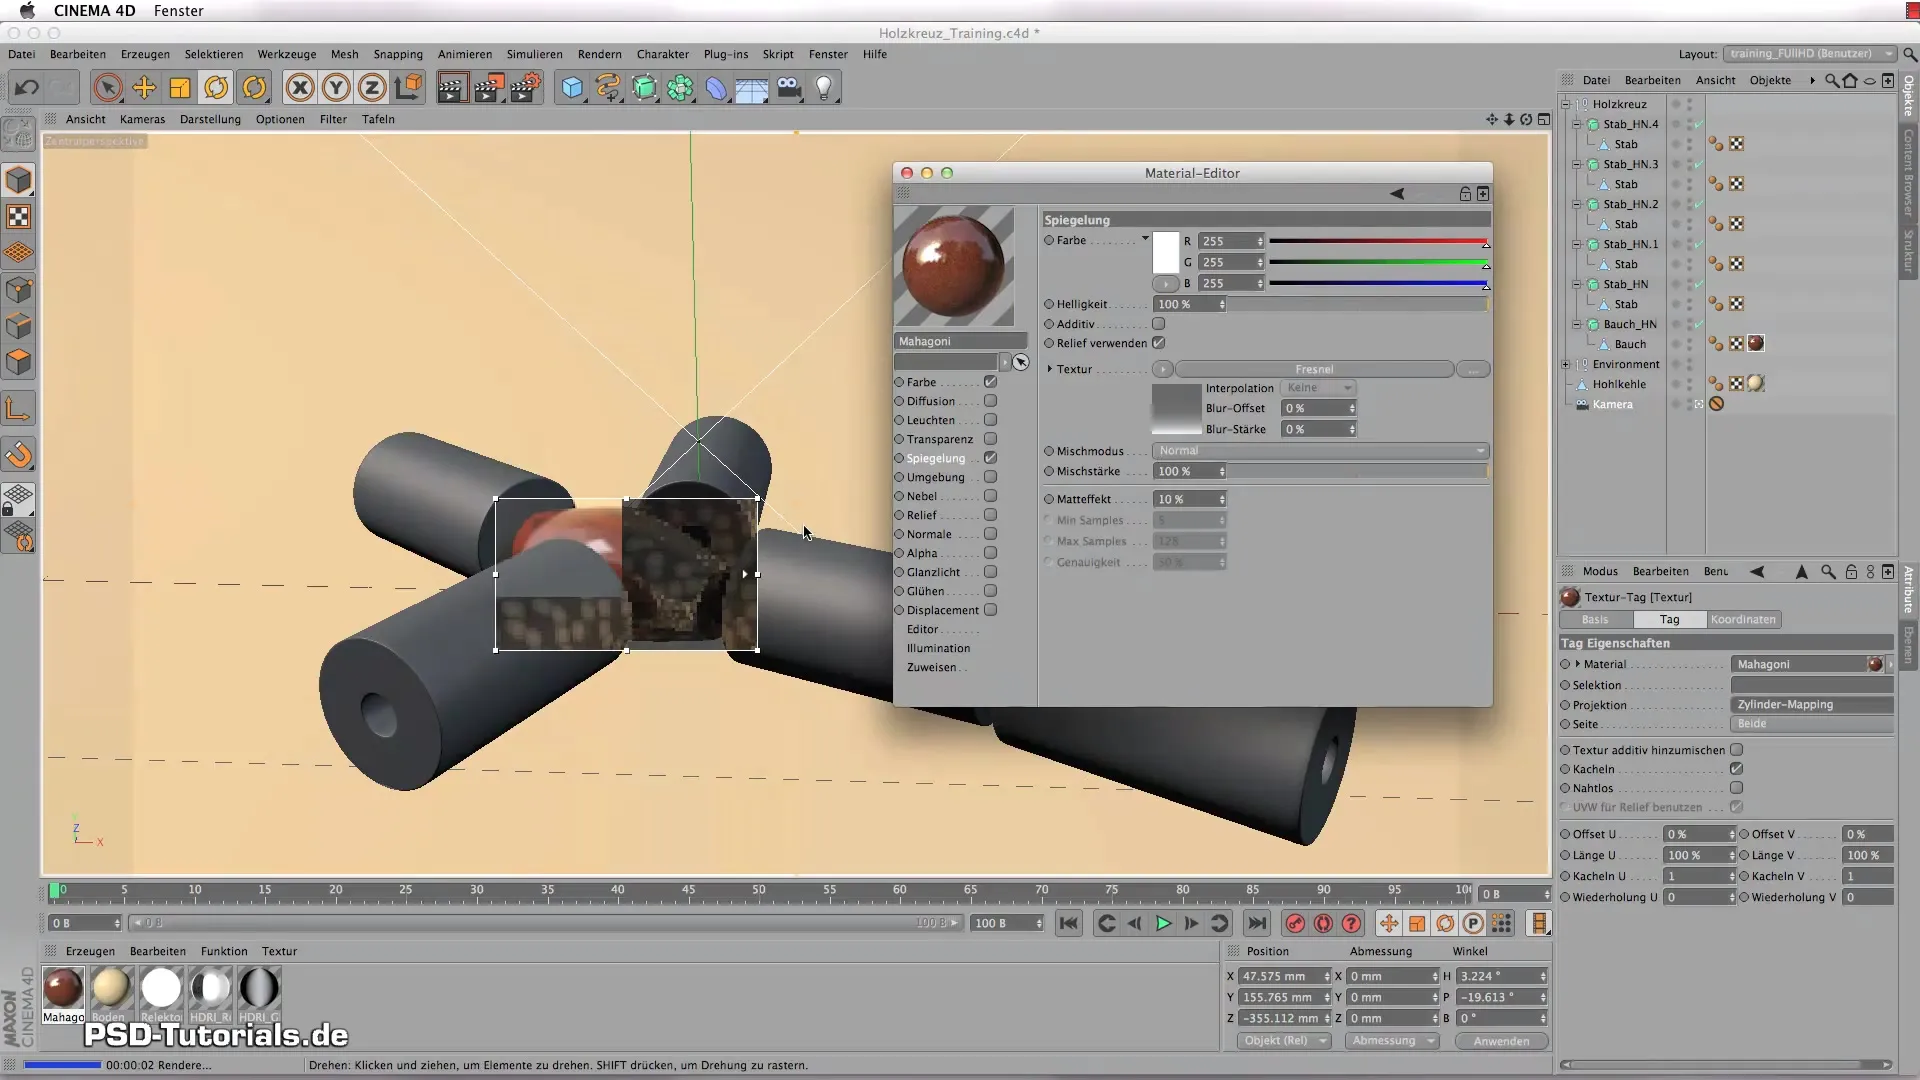The width and height of the screenshot is (1920, 1080).
Task: Enable the Leuchten channel checkbox
Action: [x=990, y=420]
